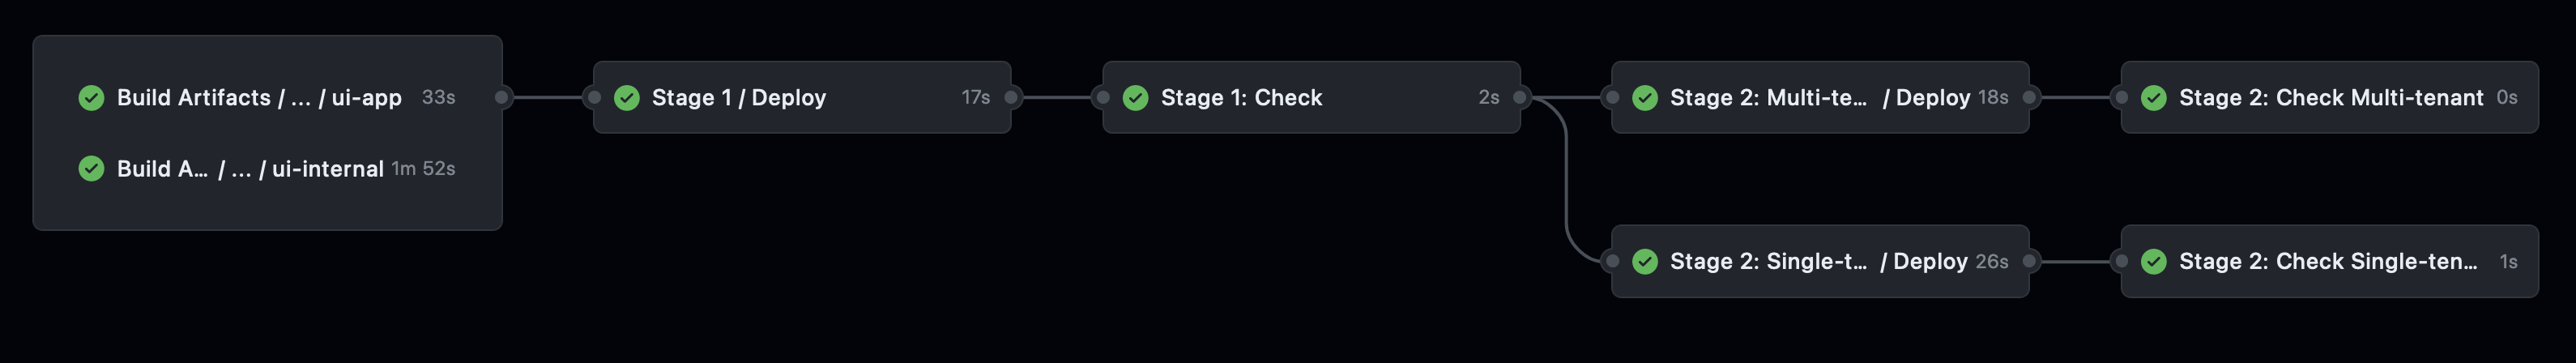Click Check Single-tenant success icon
The width and height of the screenshot is (2576, 363).
[2154, 262]
